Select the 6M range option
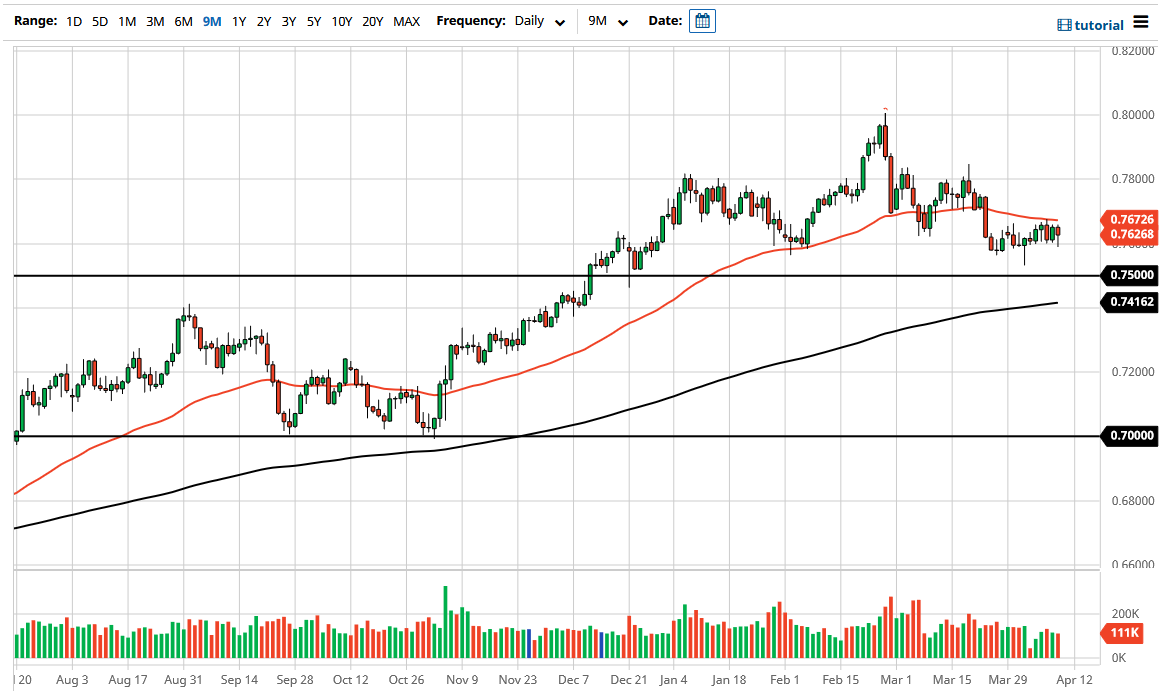1168x698 pixels. [x=182, y=20]
